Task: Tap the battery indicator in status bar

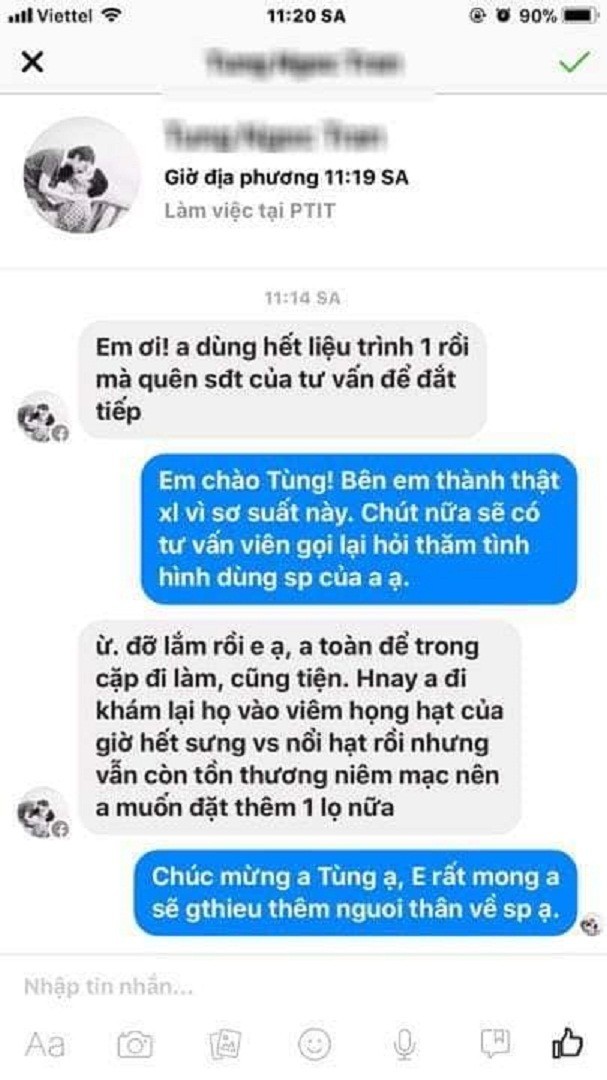Action: (579, 15)
